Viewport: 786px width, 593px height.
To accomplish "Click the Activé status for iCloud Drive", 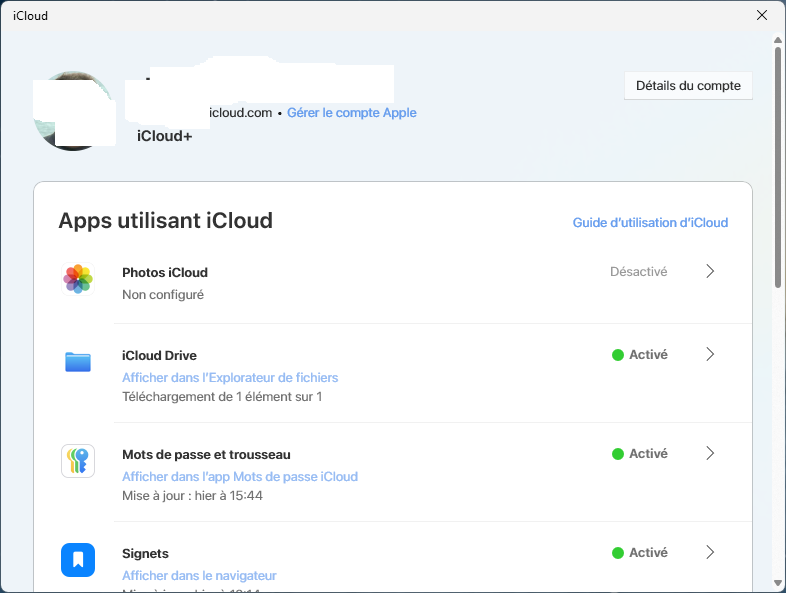I will coord(639,354).
